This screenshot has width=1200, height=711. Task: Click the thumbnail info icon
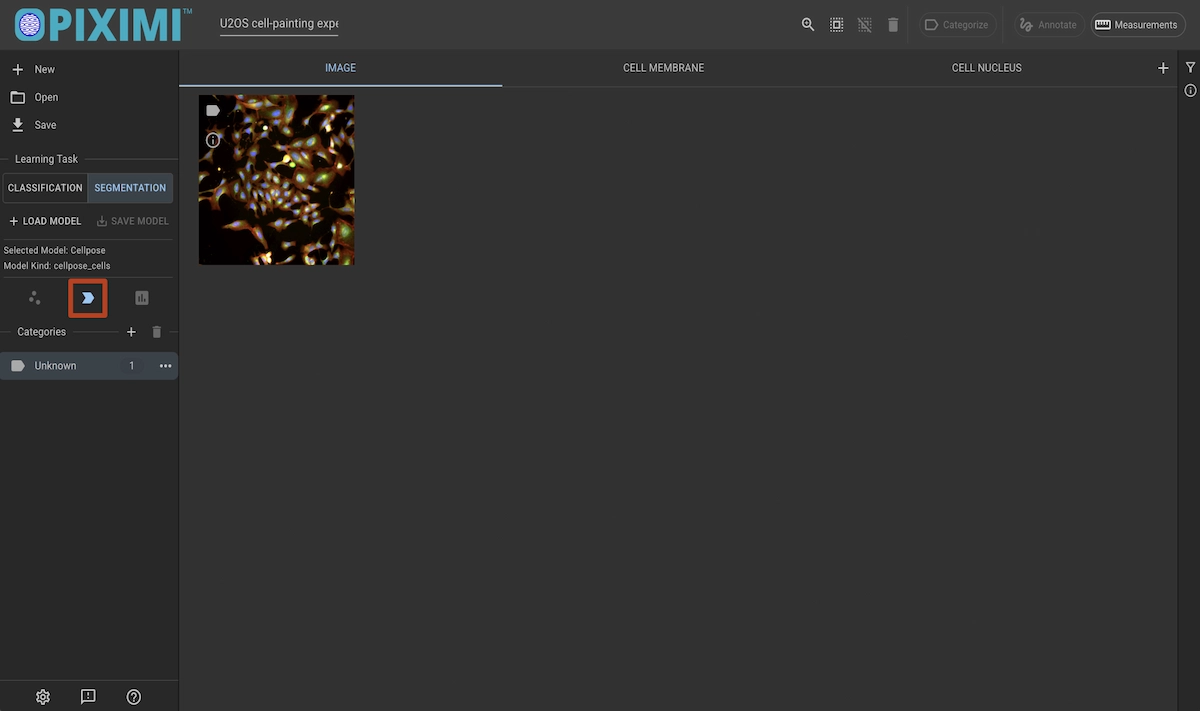[213, 140]
